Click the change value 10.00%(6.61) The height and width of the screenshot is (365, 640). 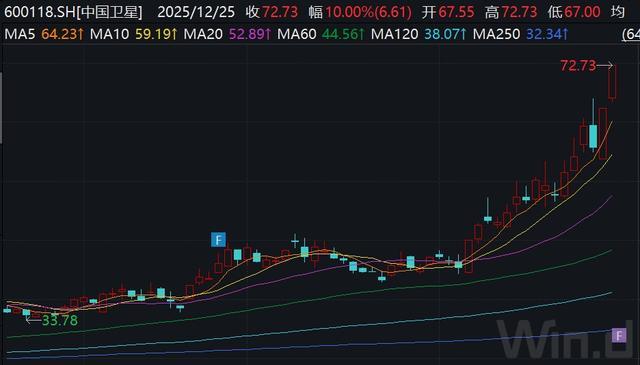[368, 12]
